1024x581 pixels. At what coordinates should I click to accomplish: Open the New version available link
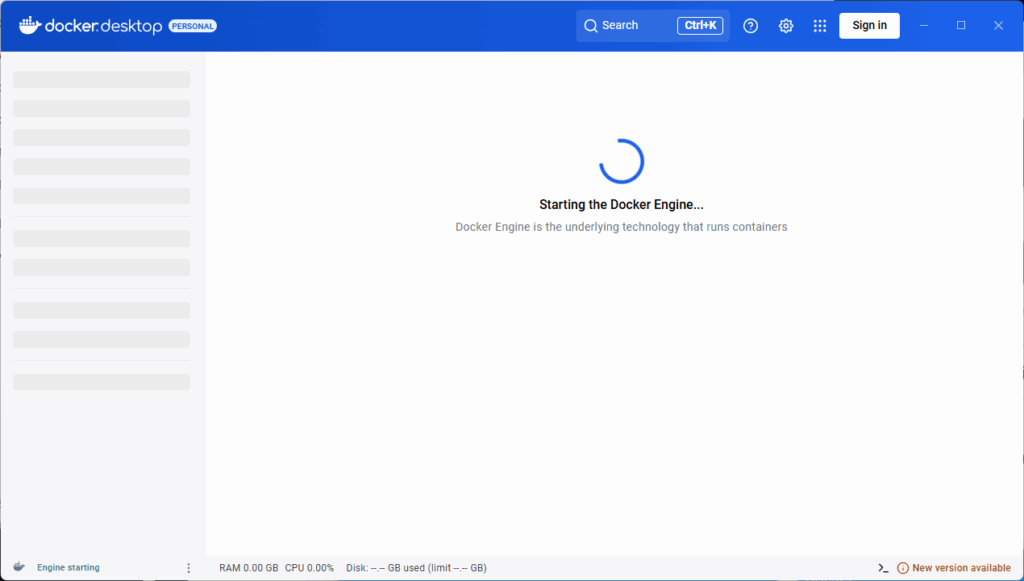coord(961,568)
